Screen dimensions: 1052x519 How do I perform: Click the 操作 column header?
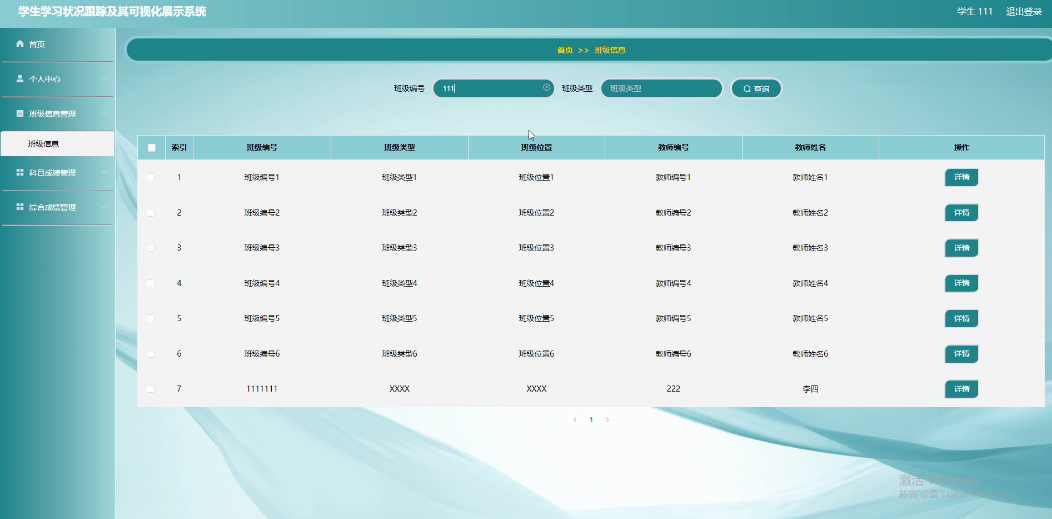pos(961,148)
